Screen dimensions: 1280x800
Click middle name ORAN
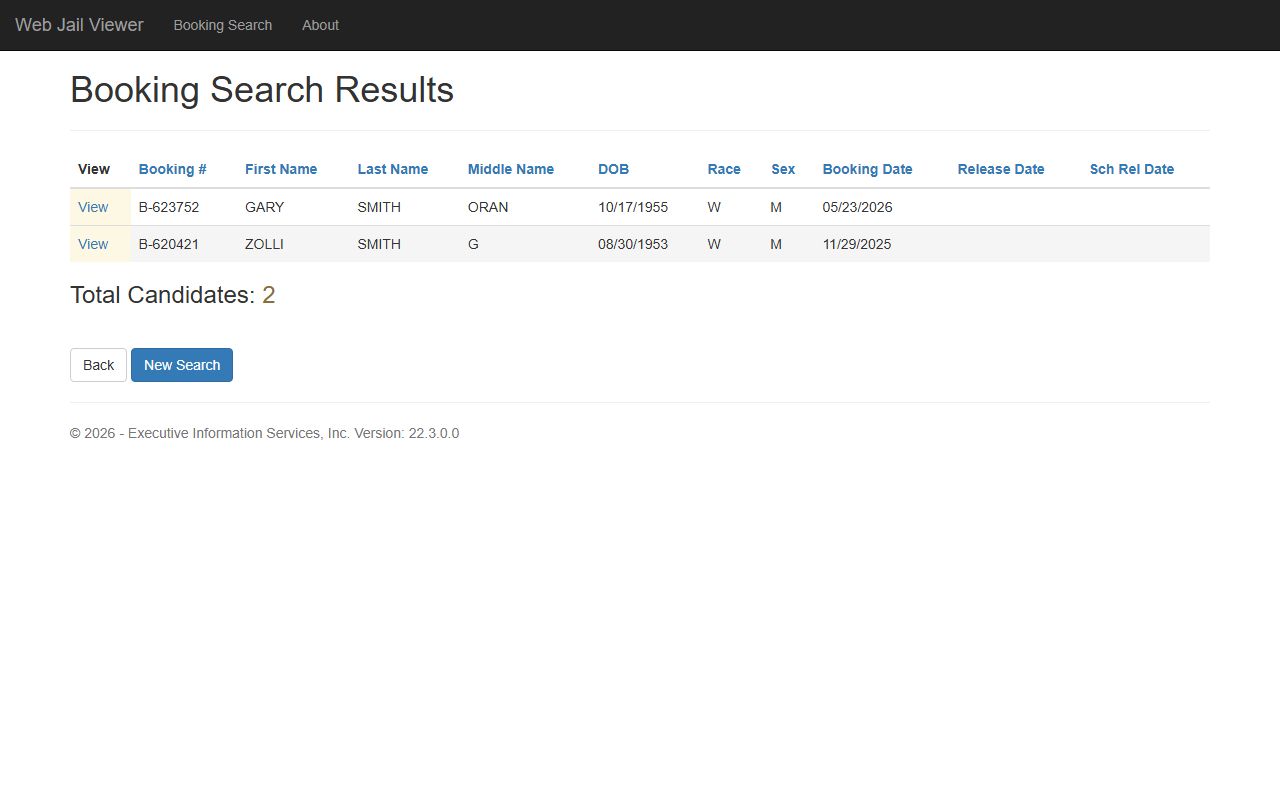488,207
